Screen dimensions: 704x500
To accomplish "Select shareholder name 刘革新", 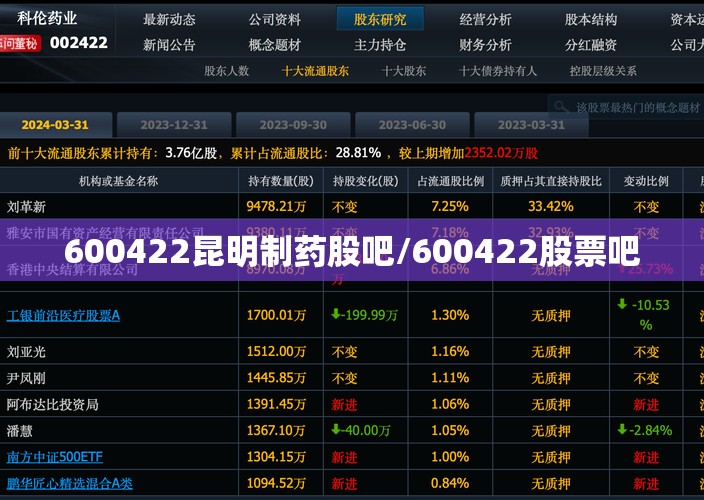I will tap(26, 206).
